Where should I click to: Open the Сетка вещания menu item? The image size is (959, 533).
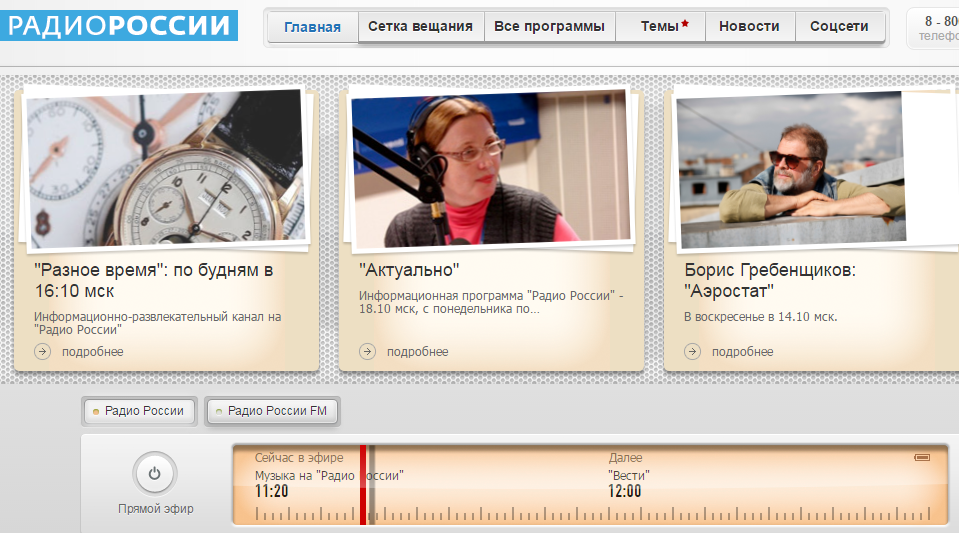pyautogui.click(x=420, y=27)
